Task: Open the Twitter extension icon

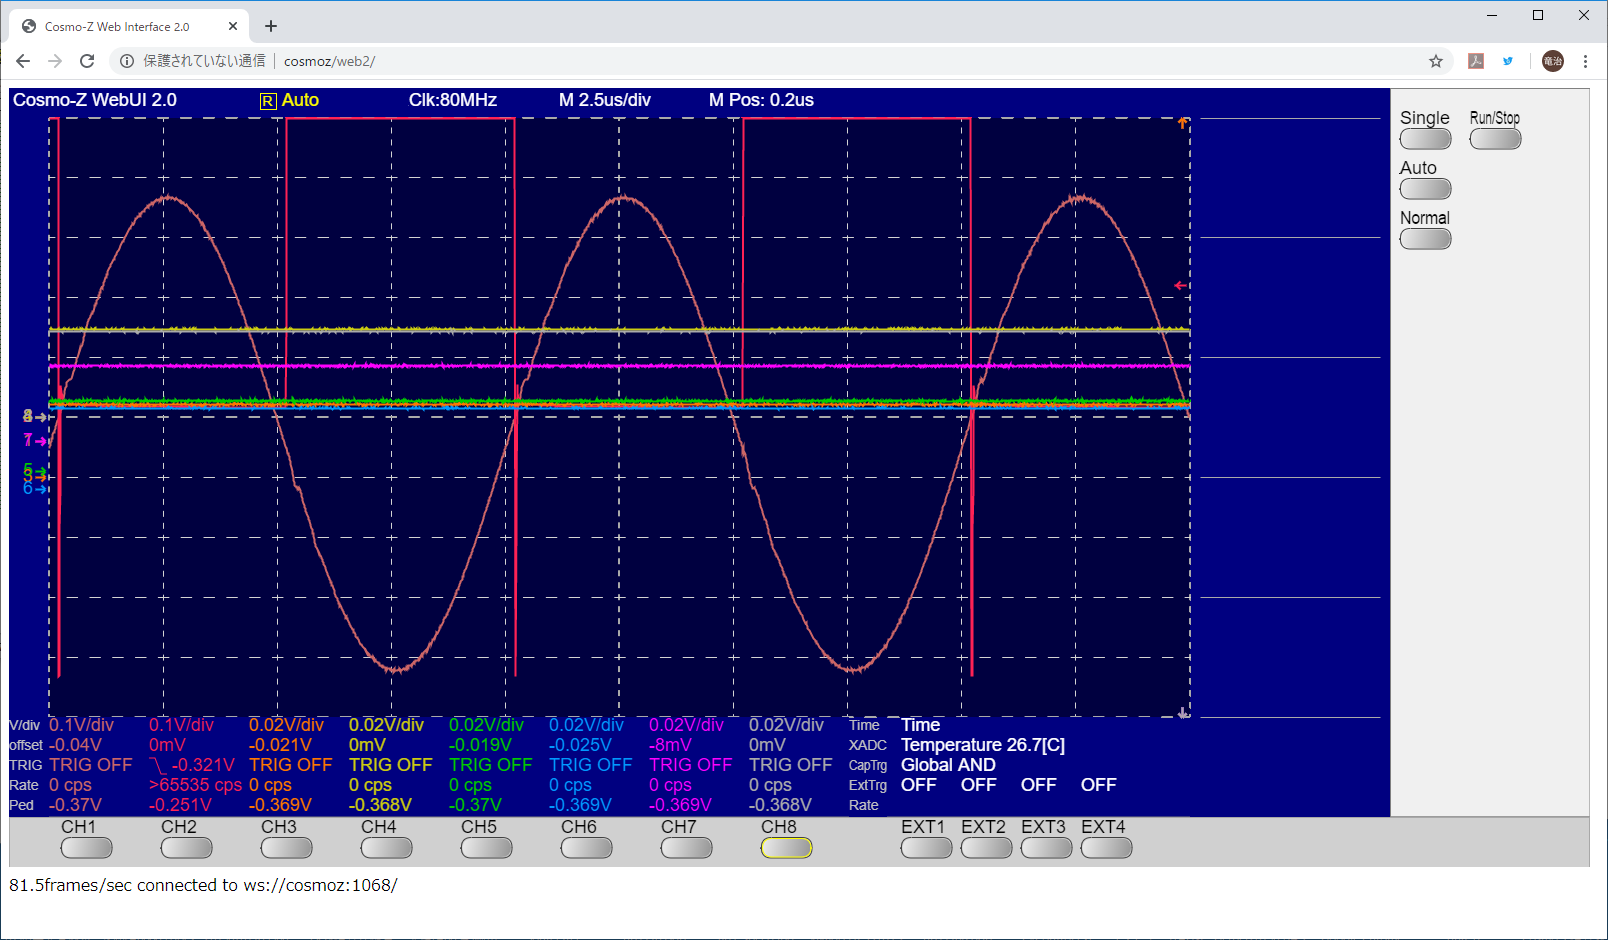Action: (x=1508, y=61)
